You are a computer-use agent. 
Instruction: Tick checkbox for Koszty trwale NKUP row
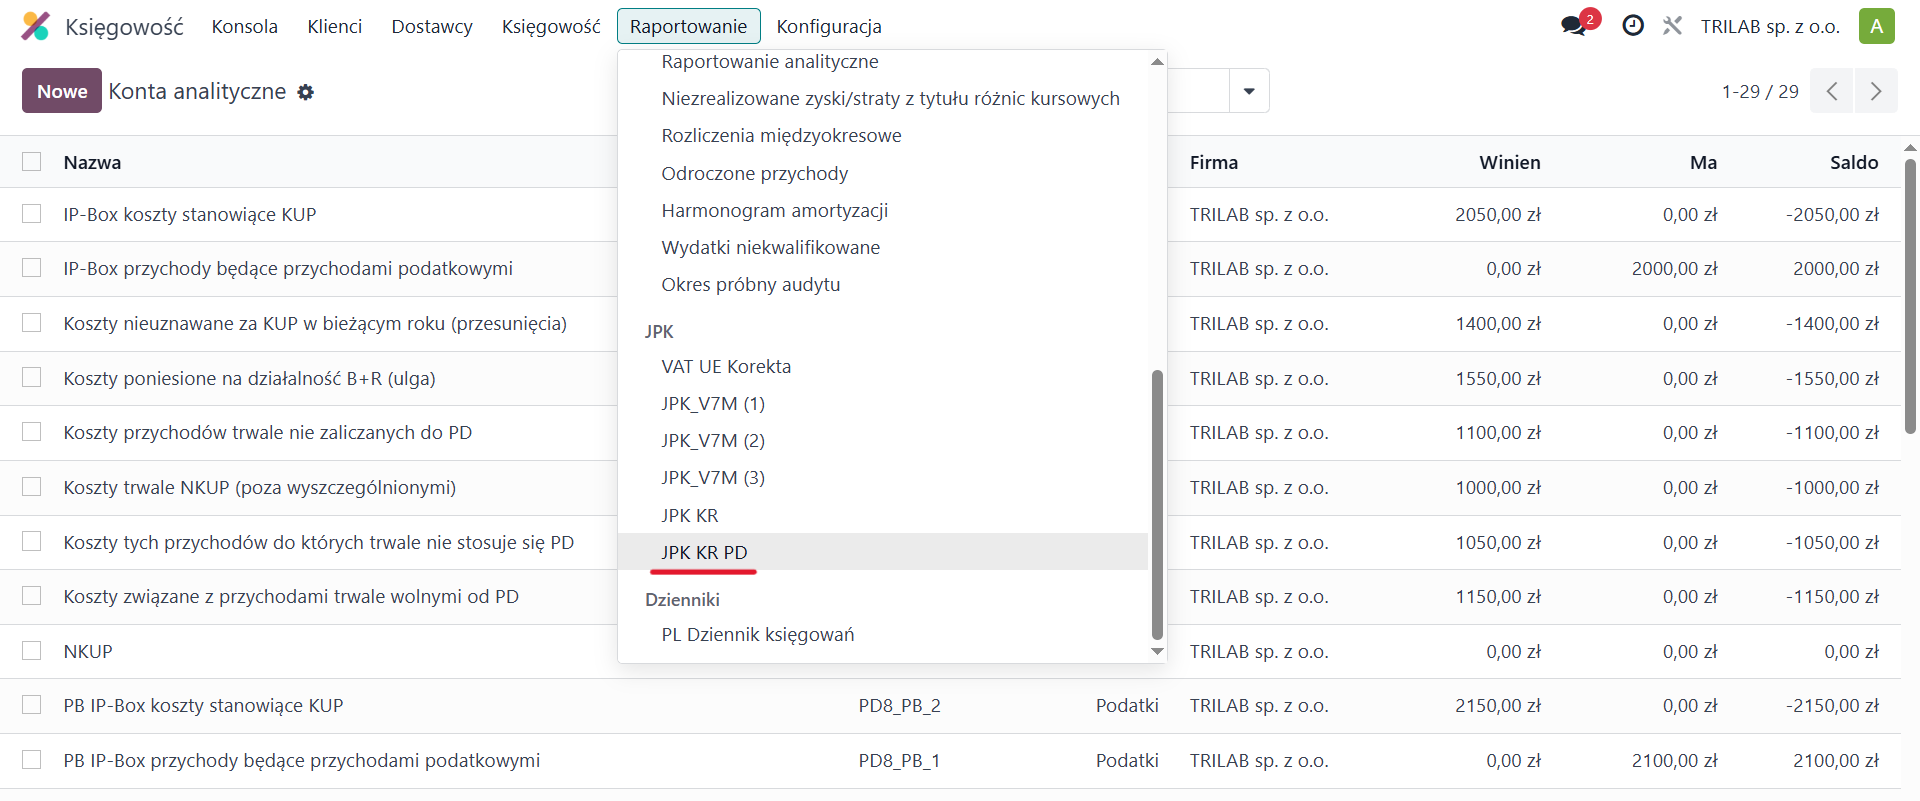pos(32,487)
